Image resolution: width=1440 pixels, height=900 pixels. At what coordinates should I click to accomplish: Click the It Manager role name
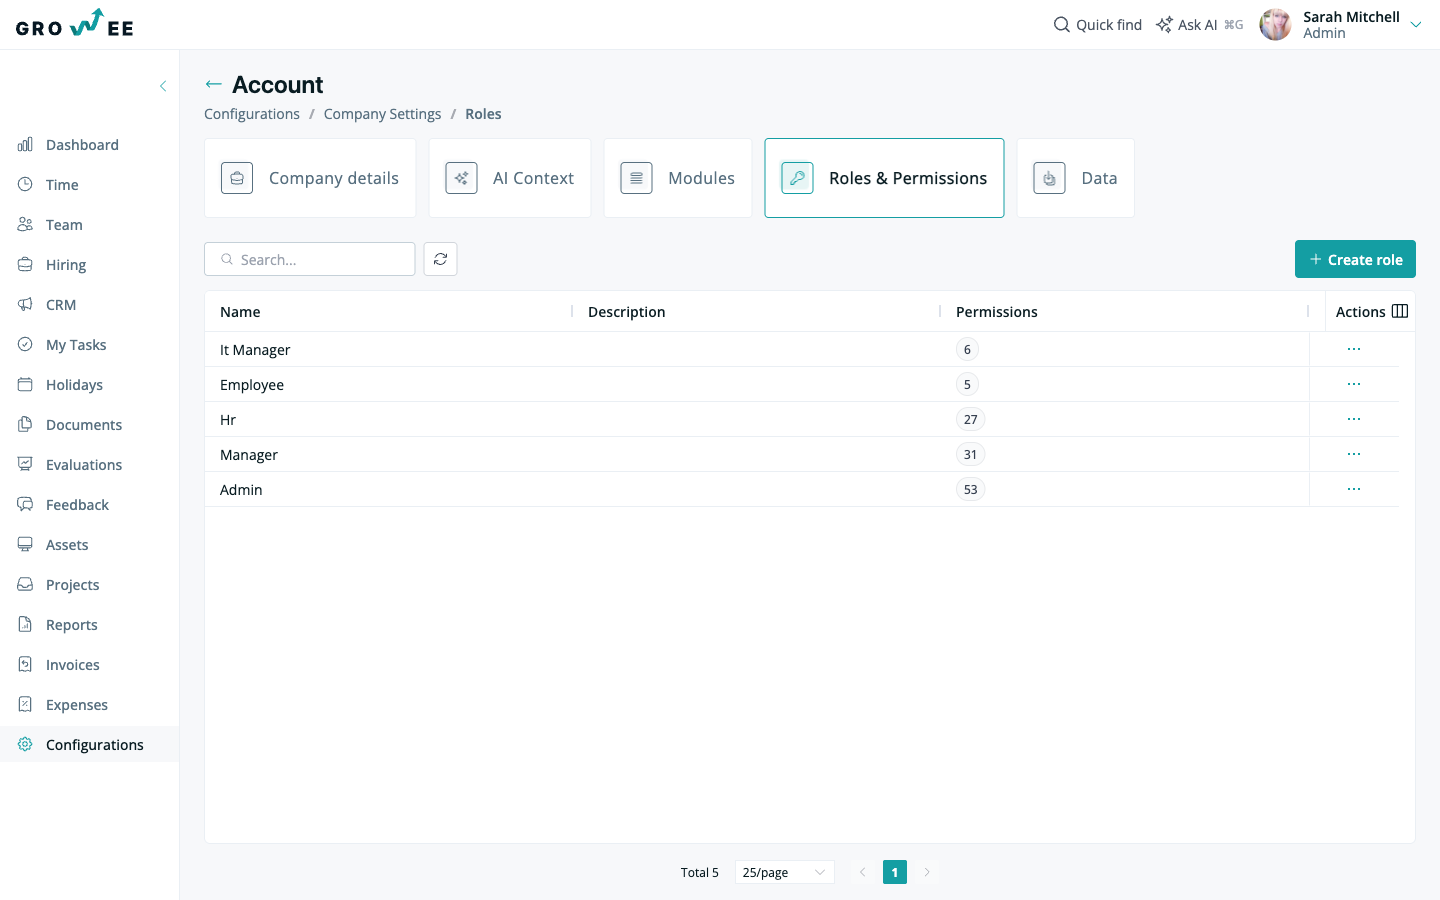coord(255,350)
